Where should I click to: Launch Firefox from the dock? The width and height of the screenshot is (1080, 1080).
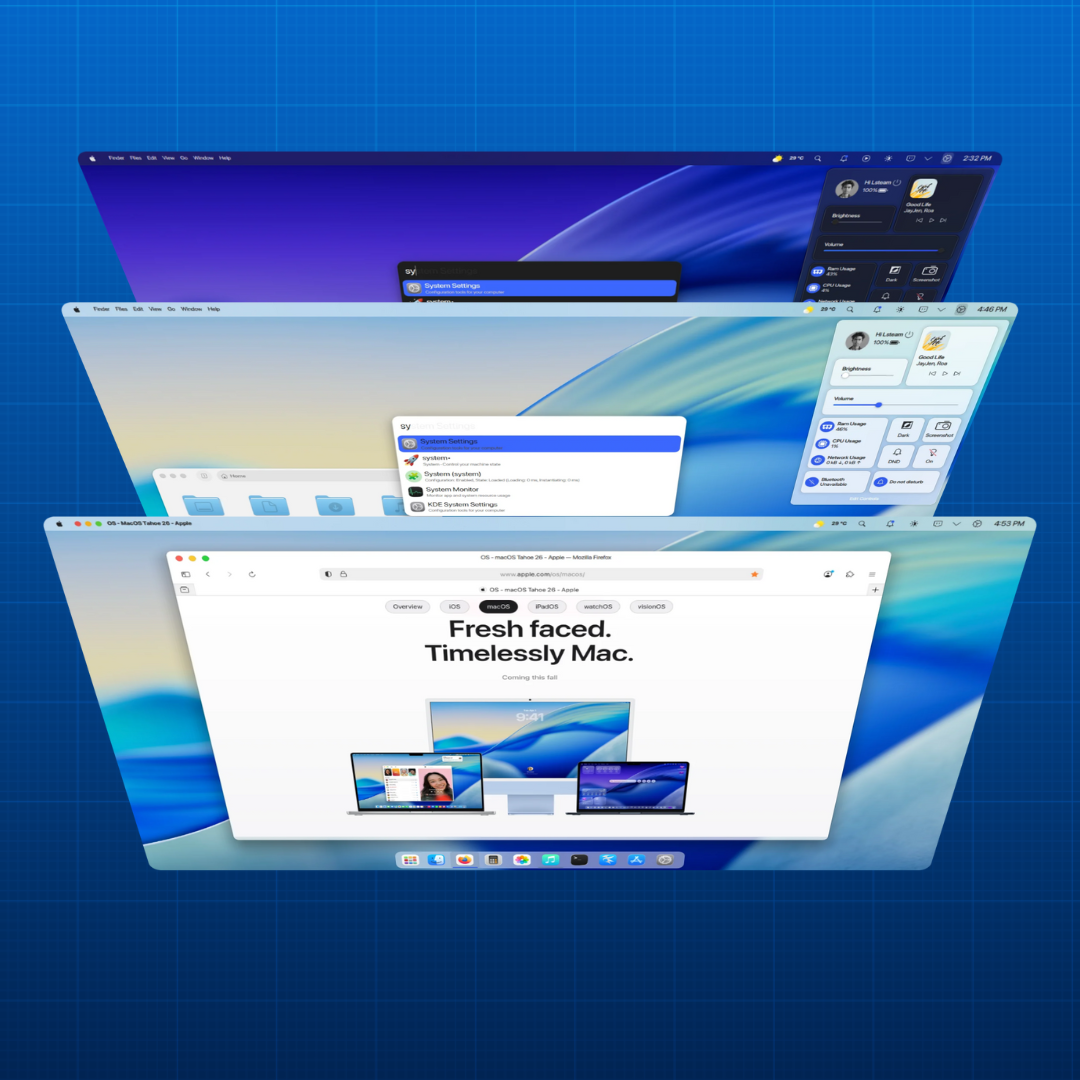465,860
